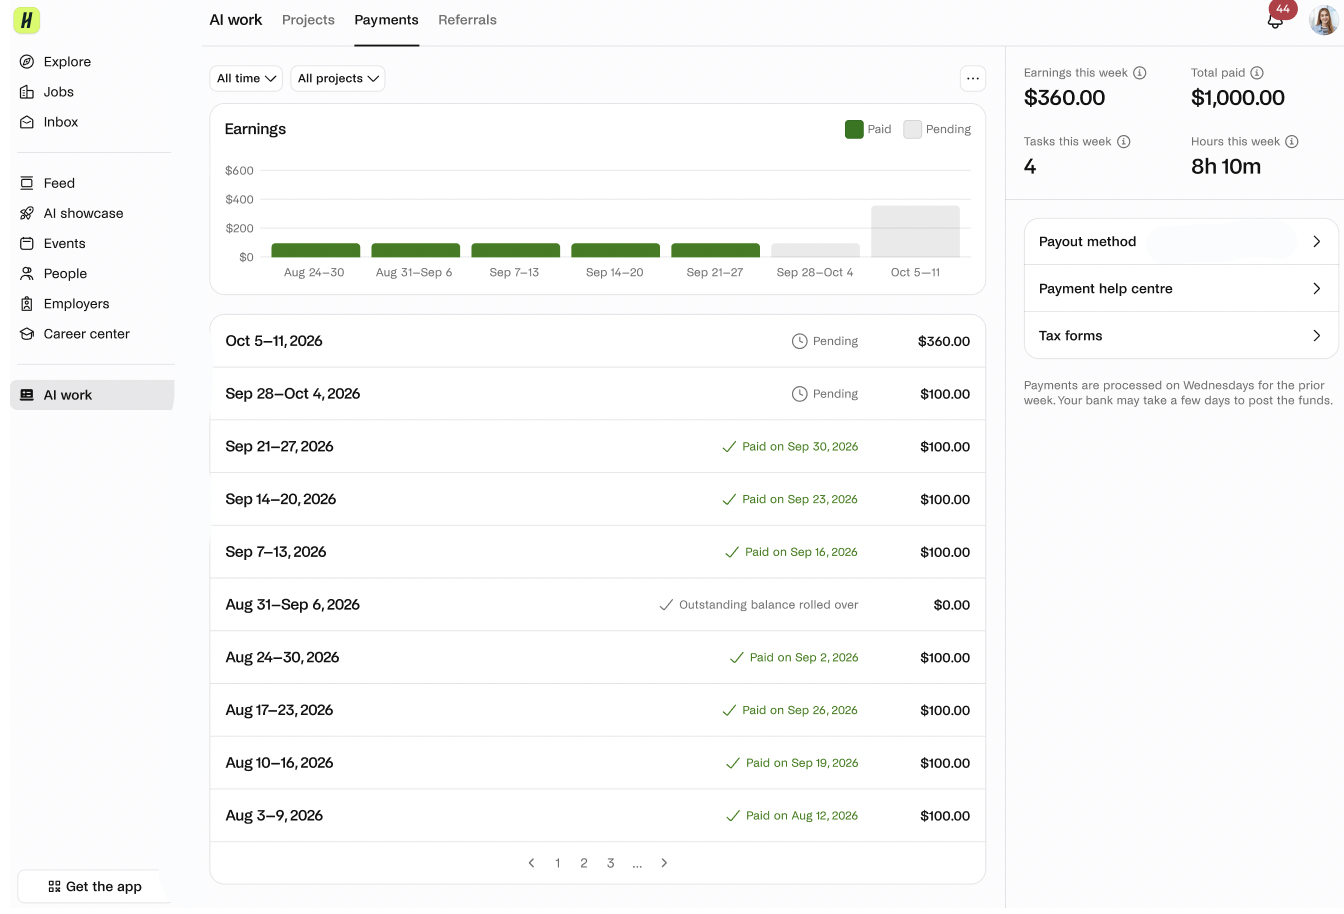Open the All projects dropdown
This screenshot has height=914, width=1344.
coord(338,78)
